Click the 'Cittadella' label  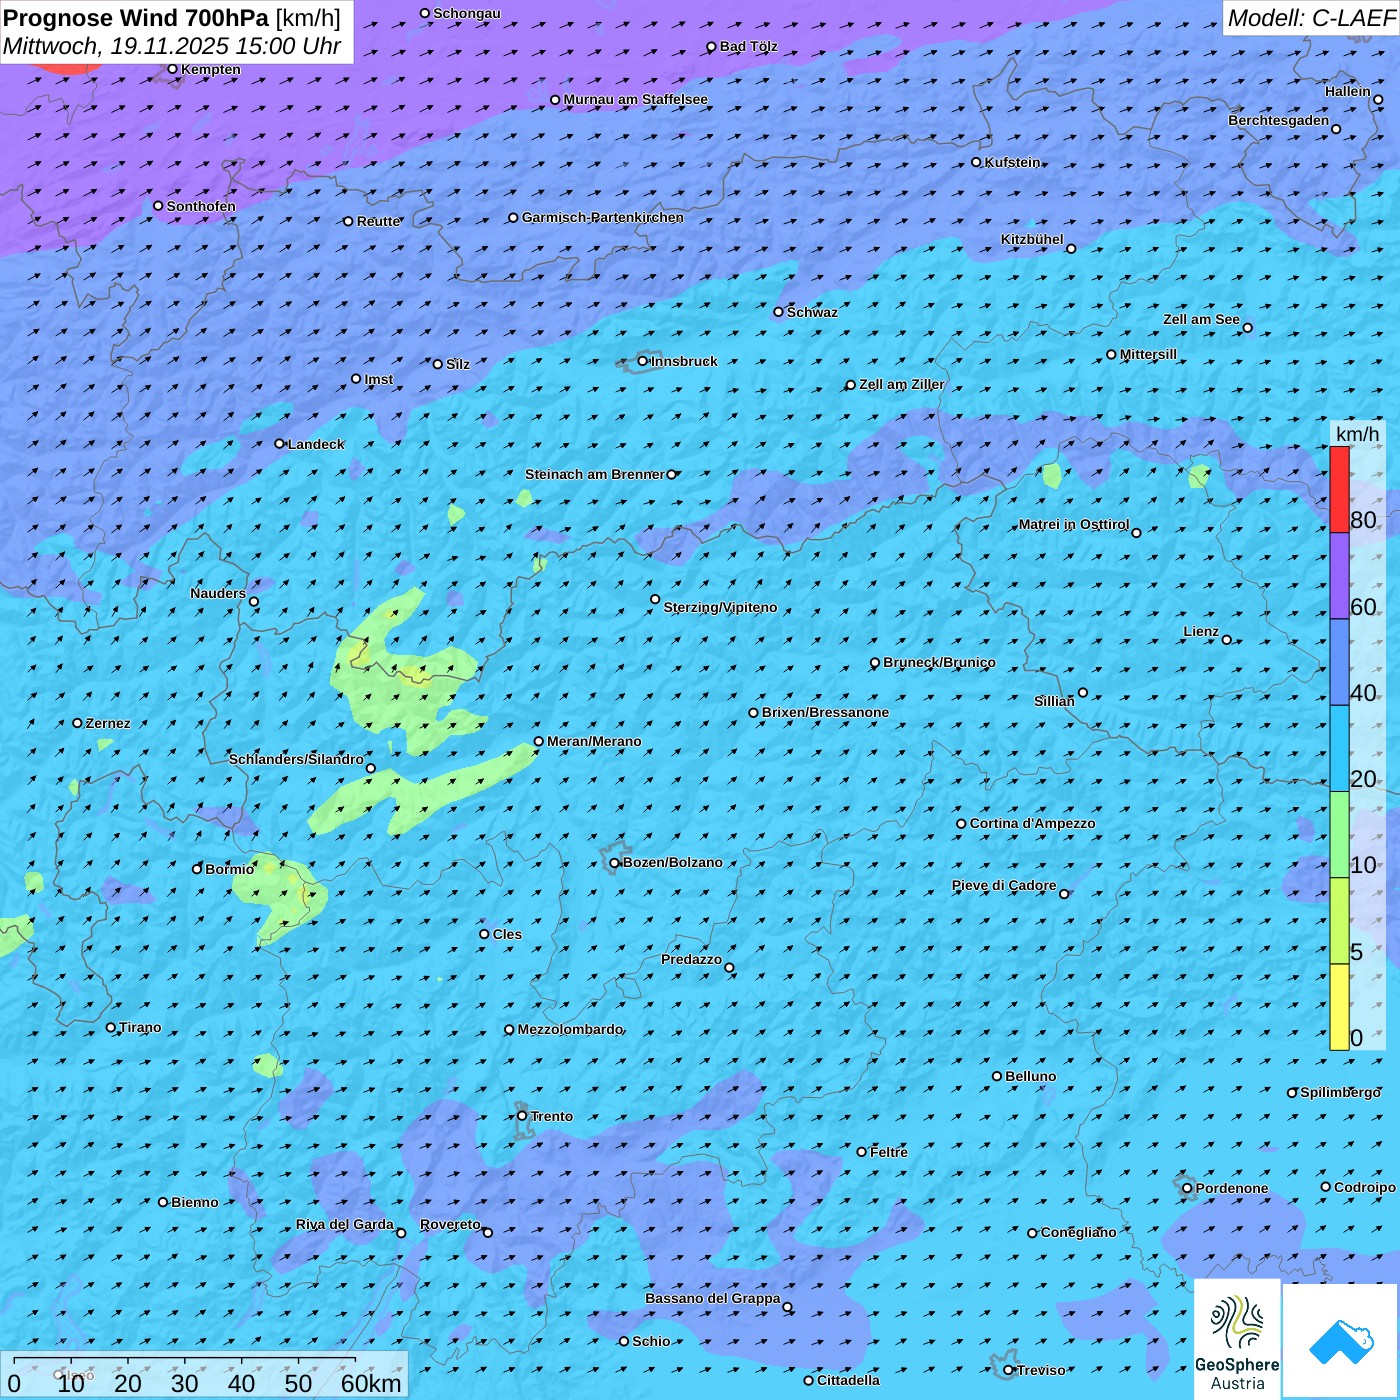tap(848, 1380)
